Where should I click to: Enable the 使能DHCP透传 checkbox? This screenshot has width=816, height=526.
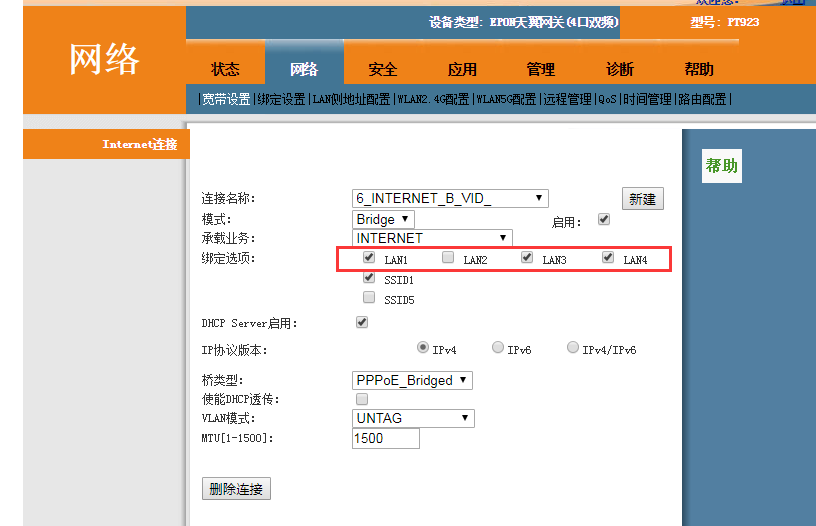362,399
